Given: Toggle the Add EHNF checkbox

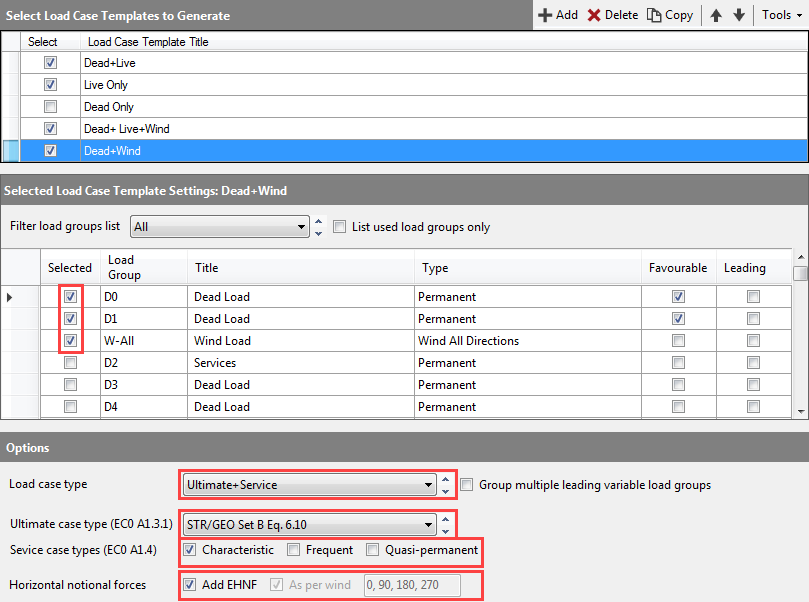Looking at the screenshot, I should [190, 584].
